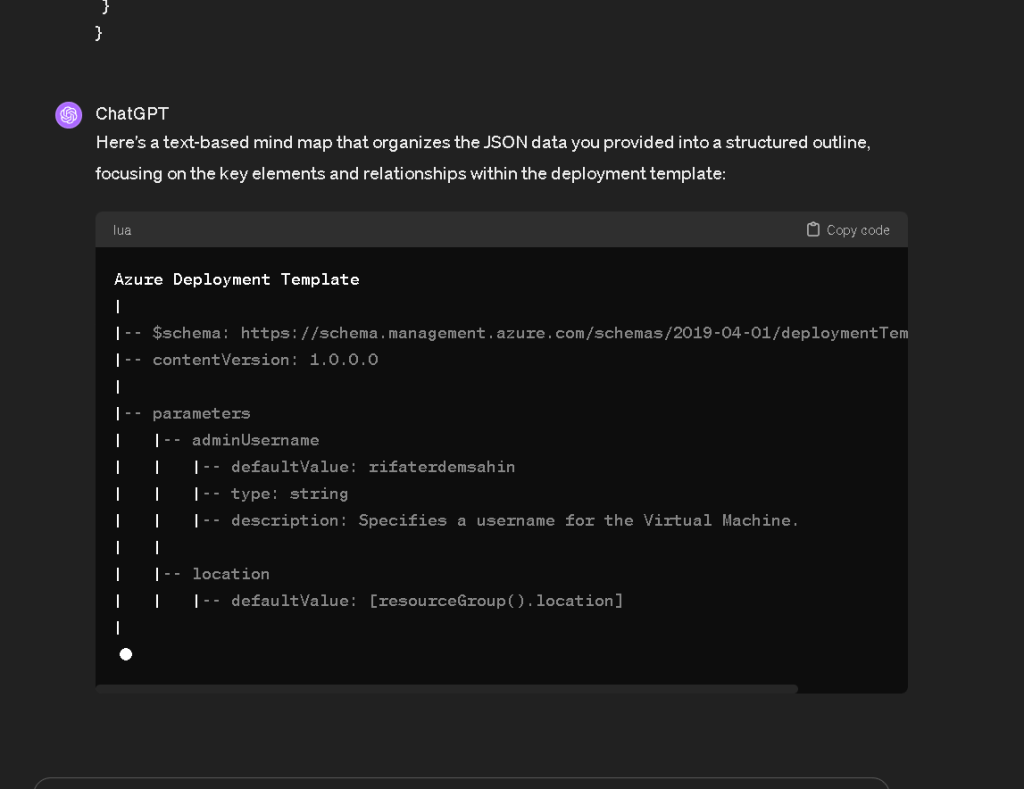Viewport: 1024px width, 789px height.
Task: Click the 'Azure Deployment Template' heading line
Action: click(236, 280)
